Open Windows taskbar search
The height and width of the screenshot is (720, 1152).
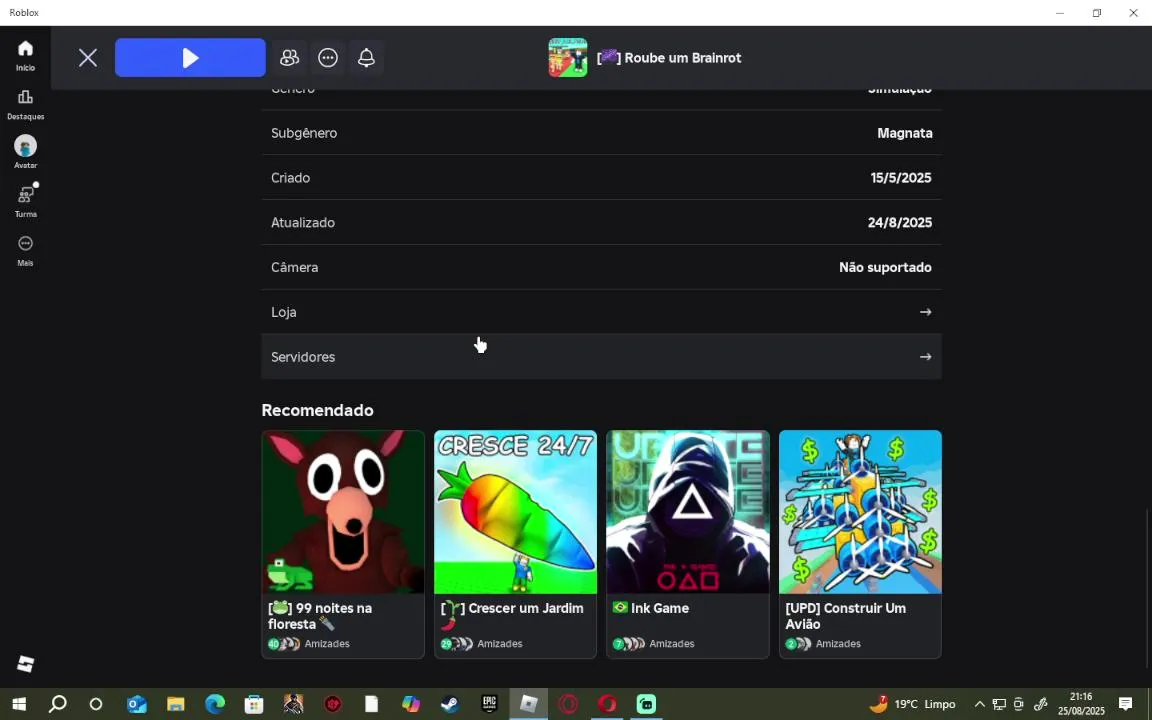pyautogui.click(x=57, y=705)
